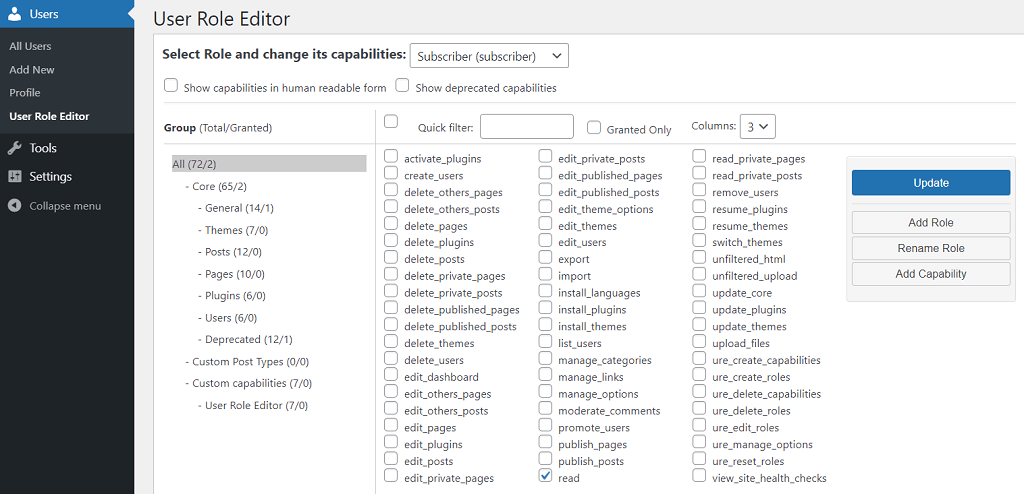
Task: Select User Role Editor (7/0) group
Action: tap(253, 406)
